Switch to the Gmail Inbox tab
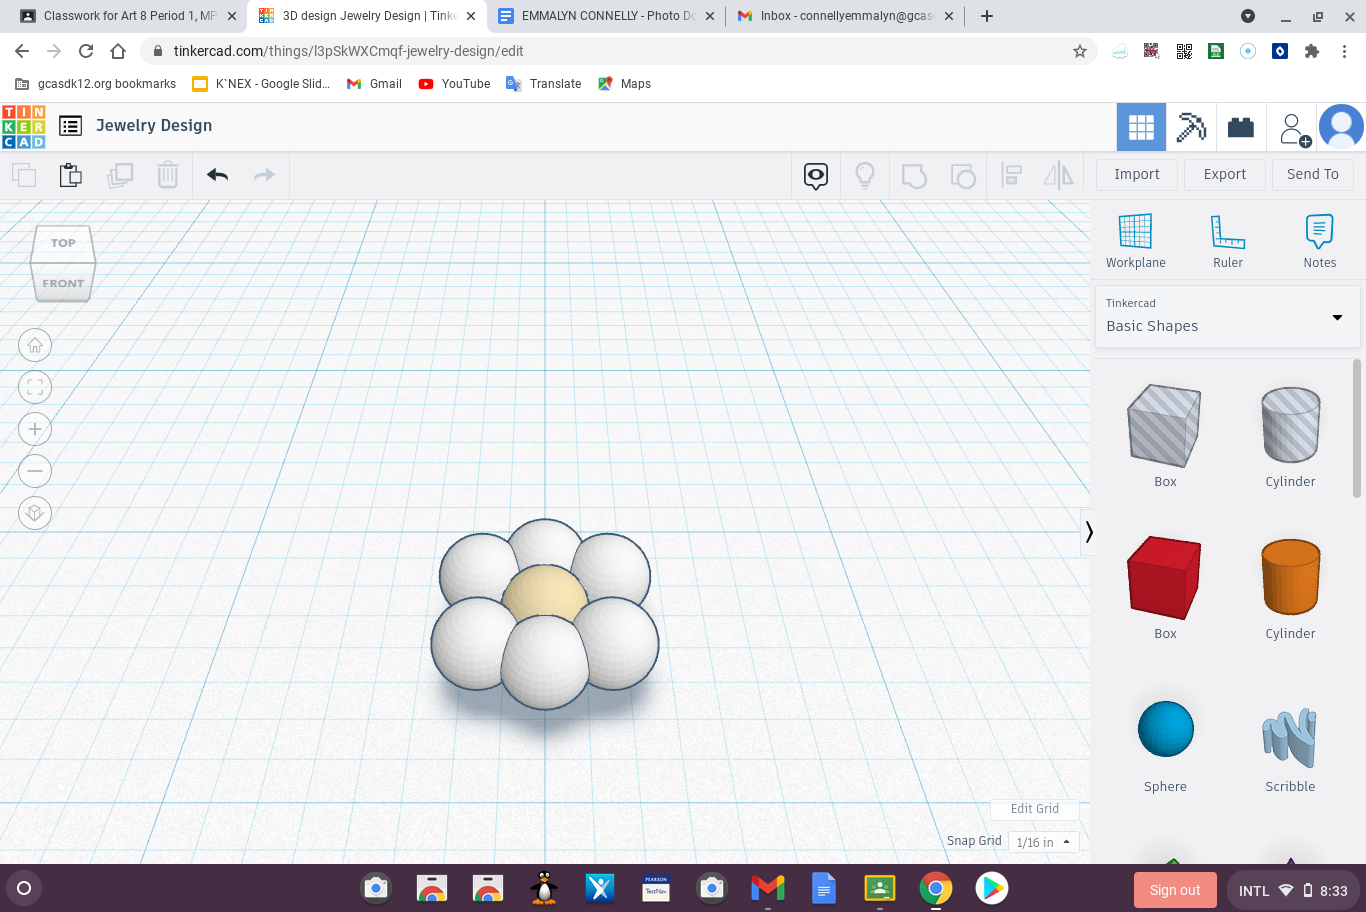The image size is (1366, 912). [x=845, y=16]
